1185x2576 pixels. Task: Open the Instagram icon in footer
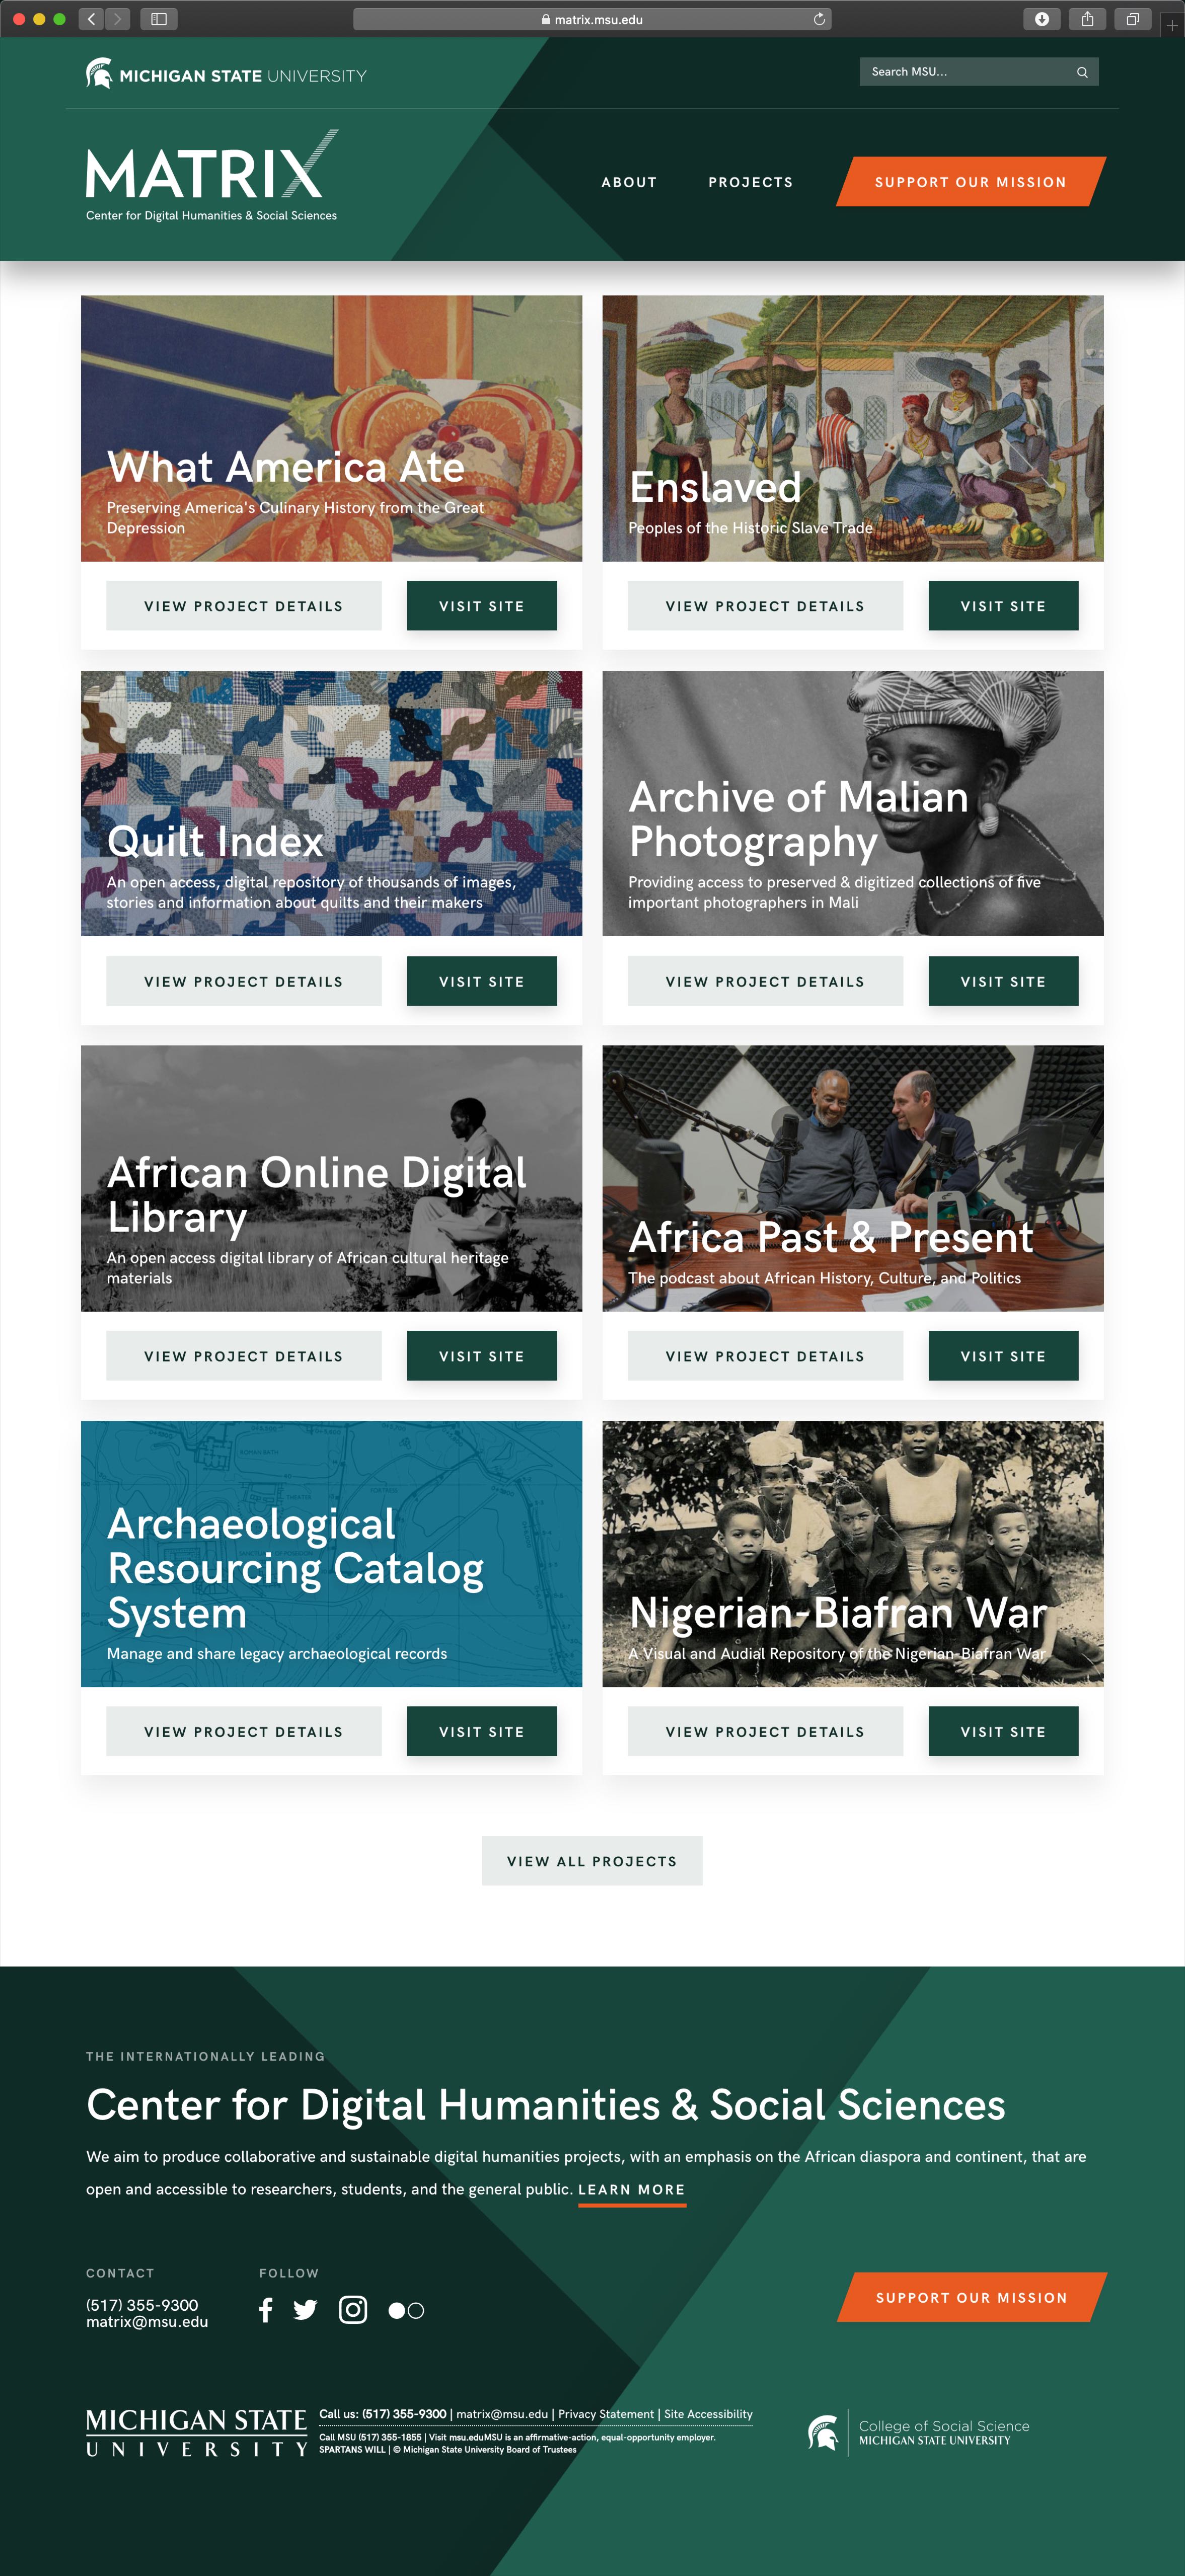pos(353,2310)
